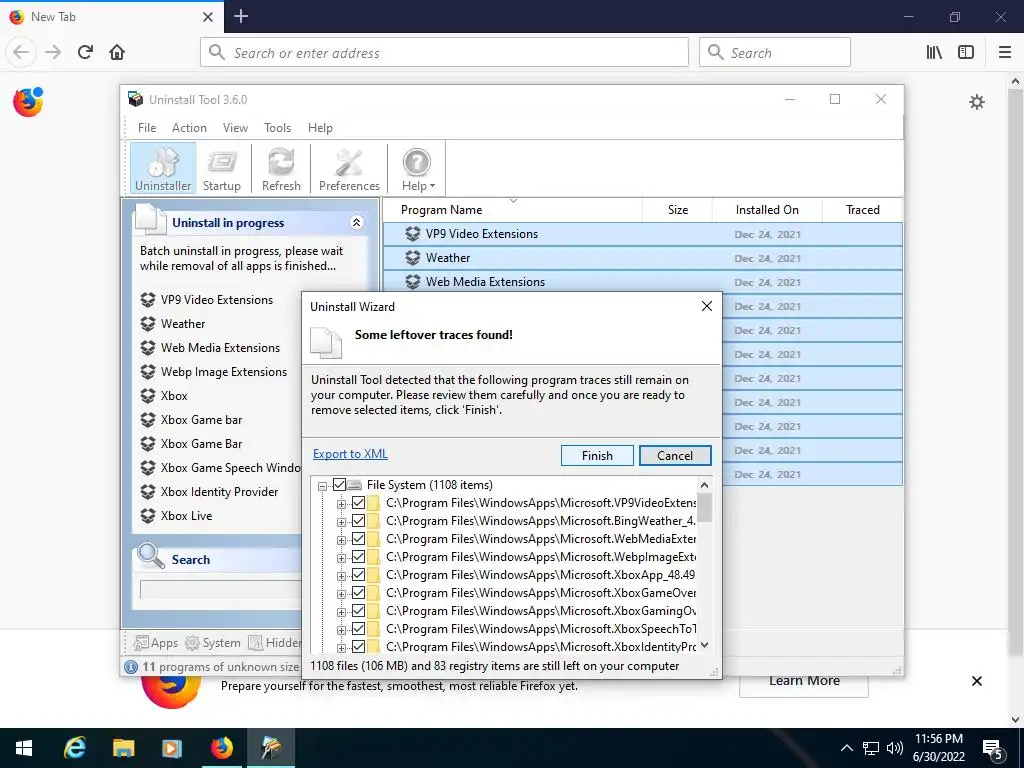
Task: Click the Xbox Live icon in sidebar
Action: pos(148,516)
